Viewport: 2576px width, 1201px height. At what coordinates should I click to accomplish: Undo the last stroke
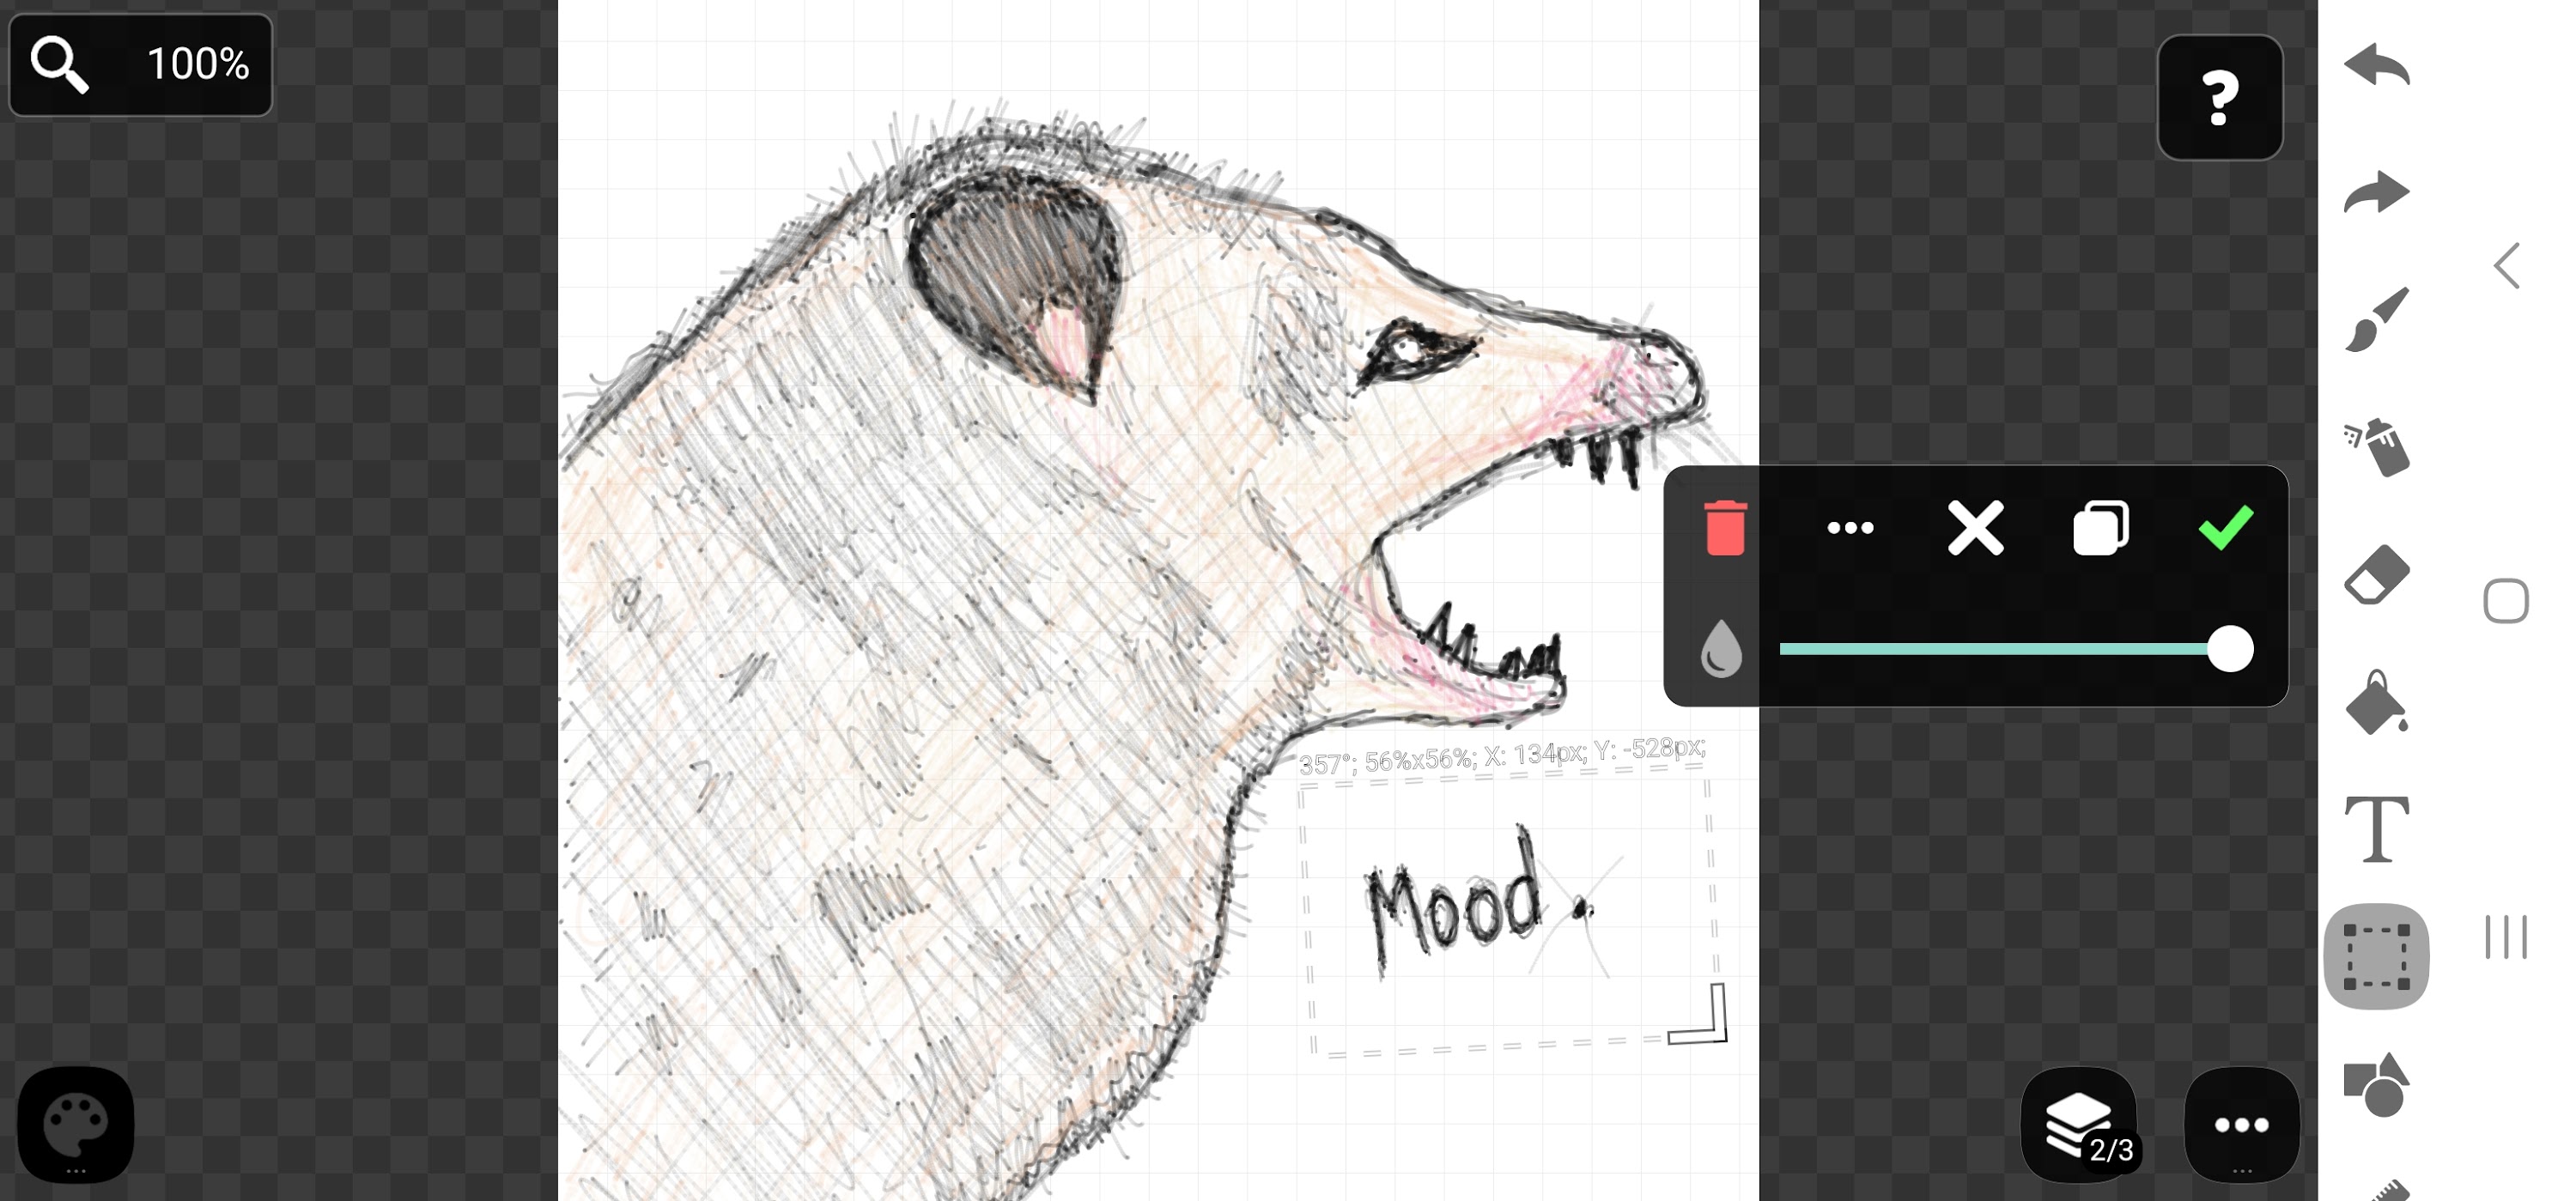(2379, 67)
